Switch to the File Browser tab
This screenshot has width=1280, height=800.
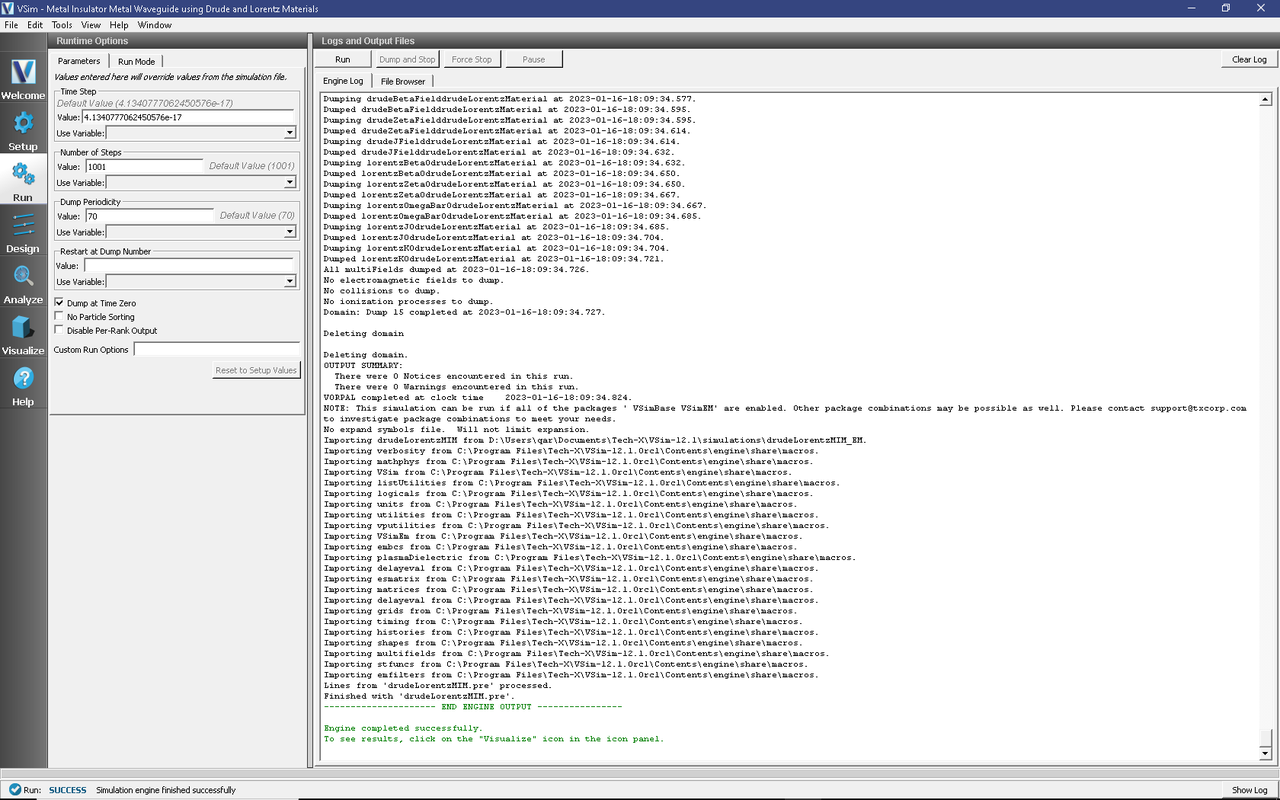403,81
